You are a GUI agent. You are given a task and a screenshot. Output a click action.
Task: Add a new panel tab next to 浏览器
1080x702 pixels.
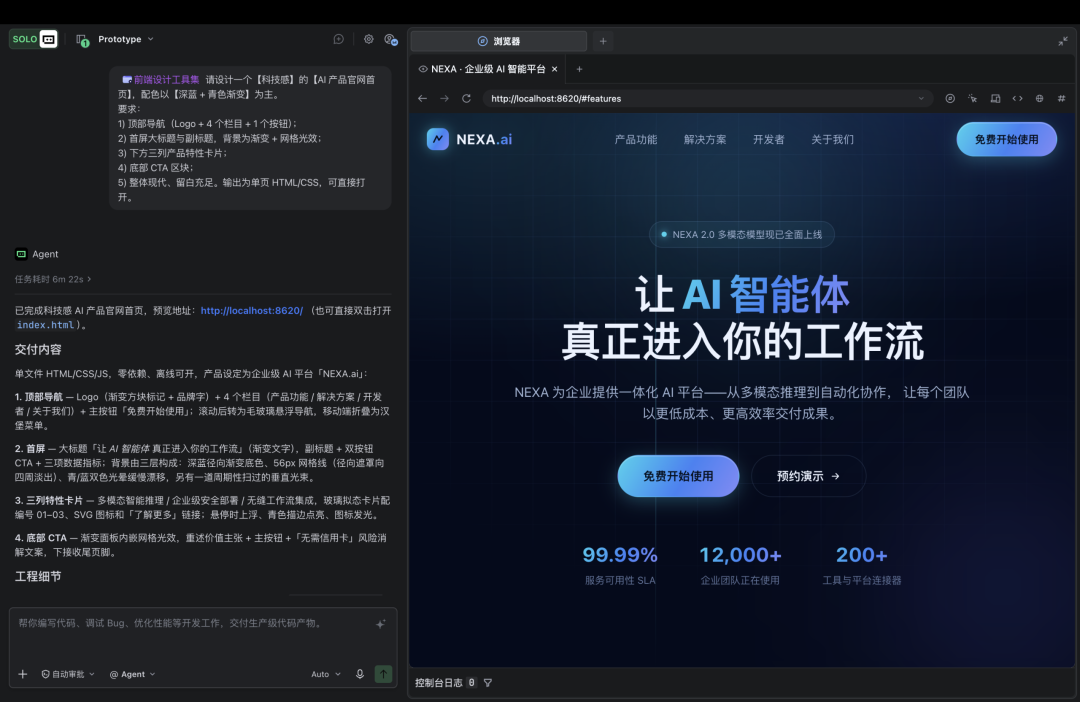603,41
